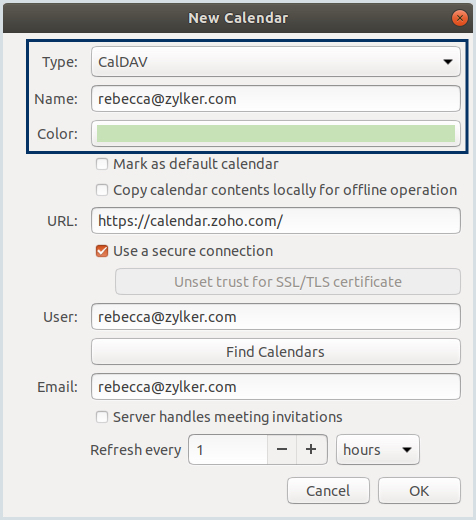Enable Mark as default calendar
This screenshot has height=520, width=476.
102,164
